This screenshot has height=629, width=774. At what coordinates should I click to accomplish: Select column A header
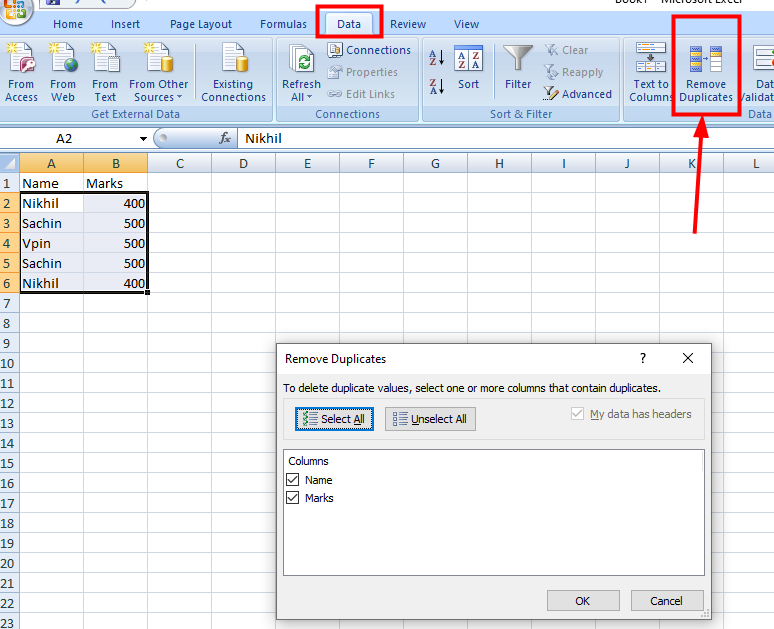point(51,163)
